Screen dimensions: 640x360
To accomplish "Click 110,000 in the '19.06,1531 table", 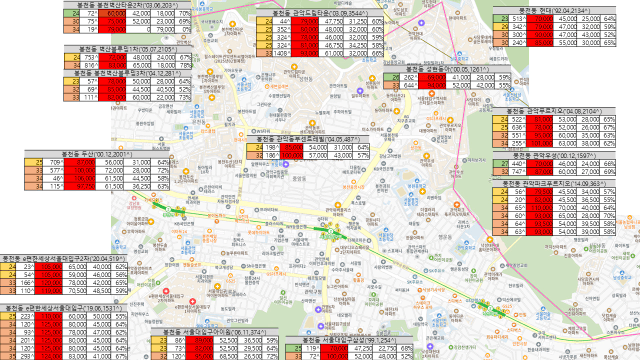I will (x=49, y=316).
